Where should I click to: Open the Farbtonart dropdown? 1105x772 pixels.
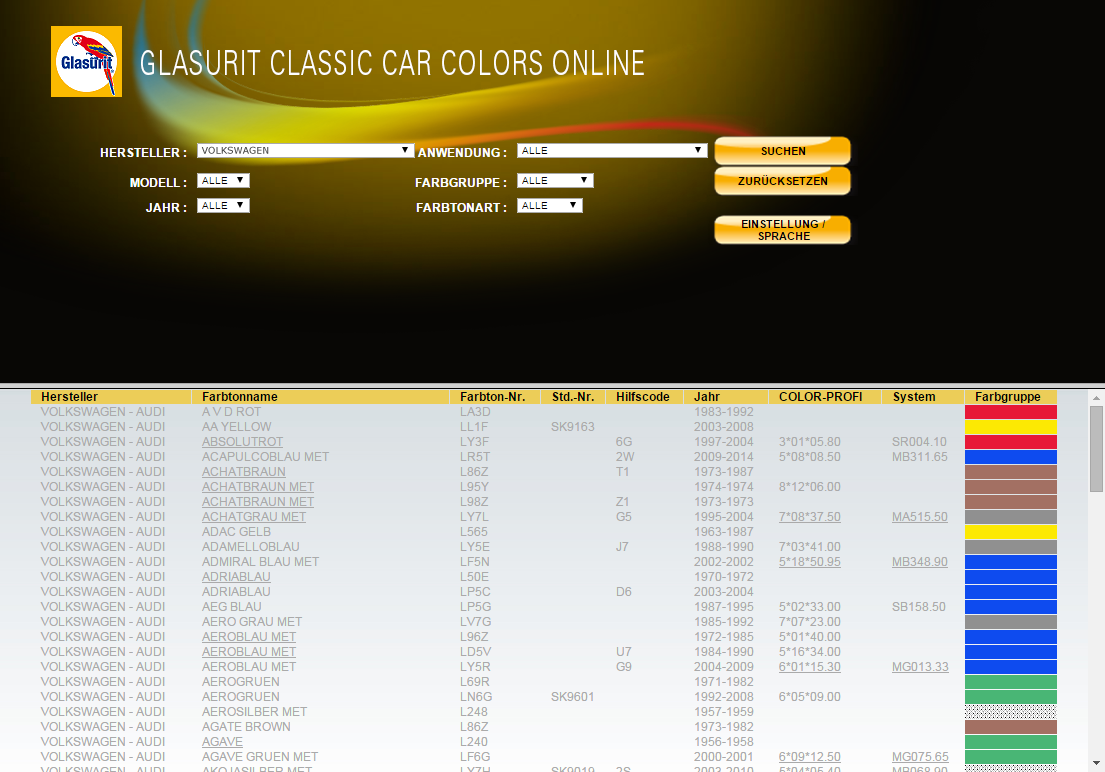[550, 205]
